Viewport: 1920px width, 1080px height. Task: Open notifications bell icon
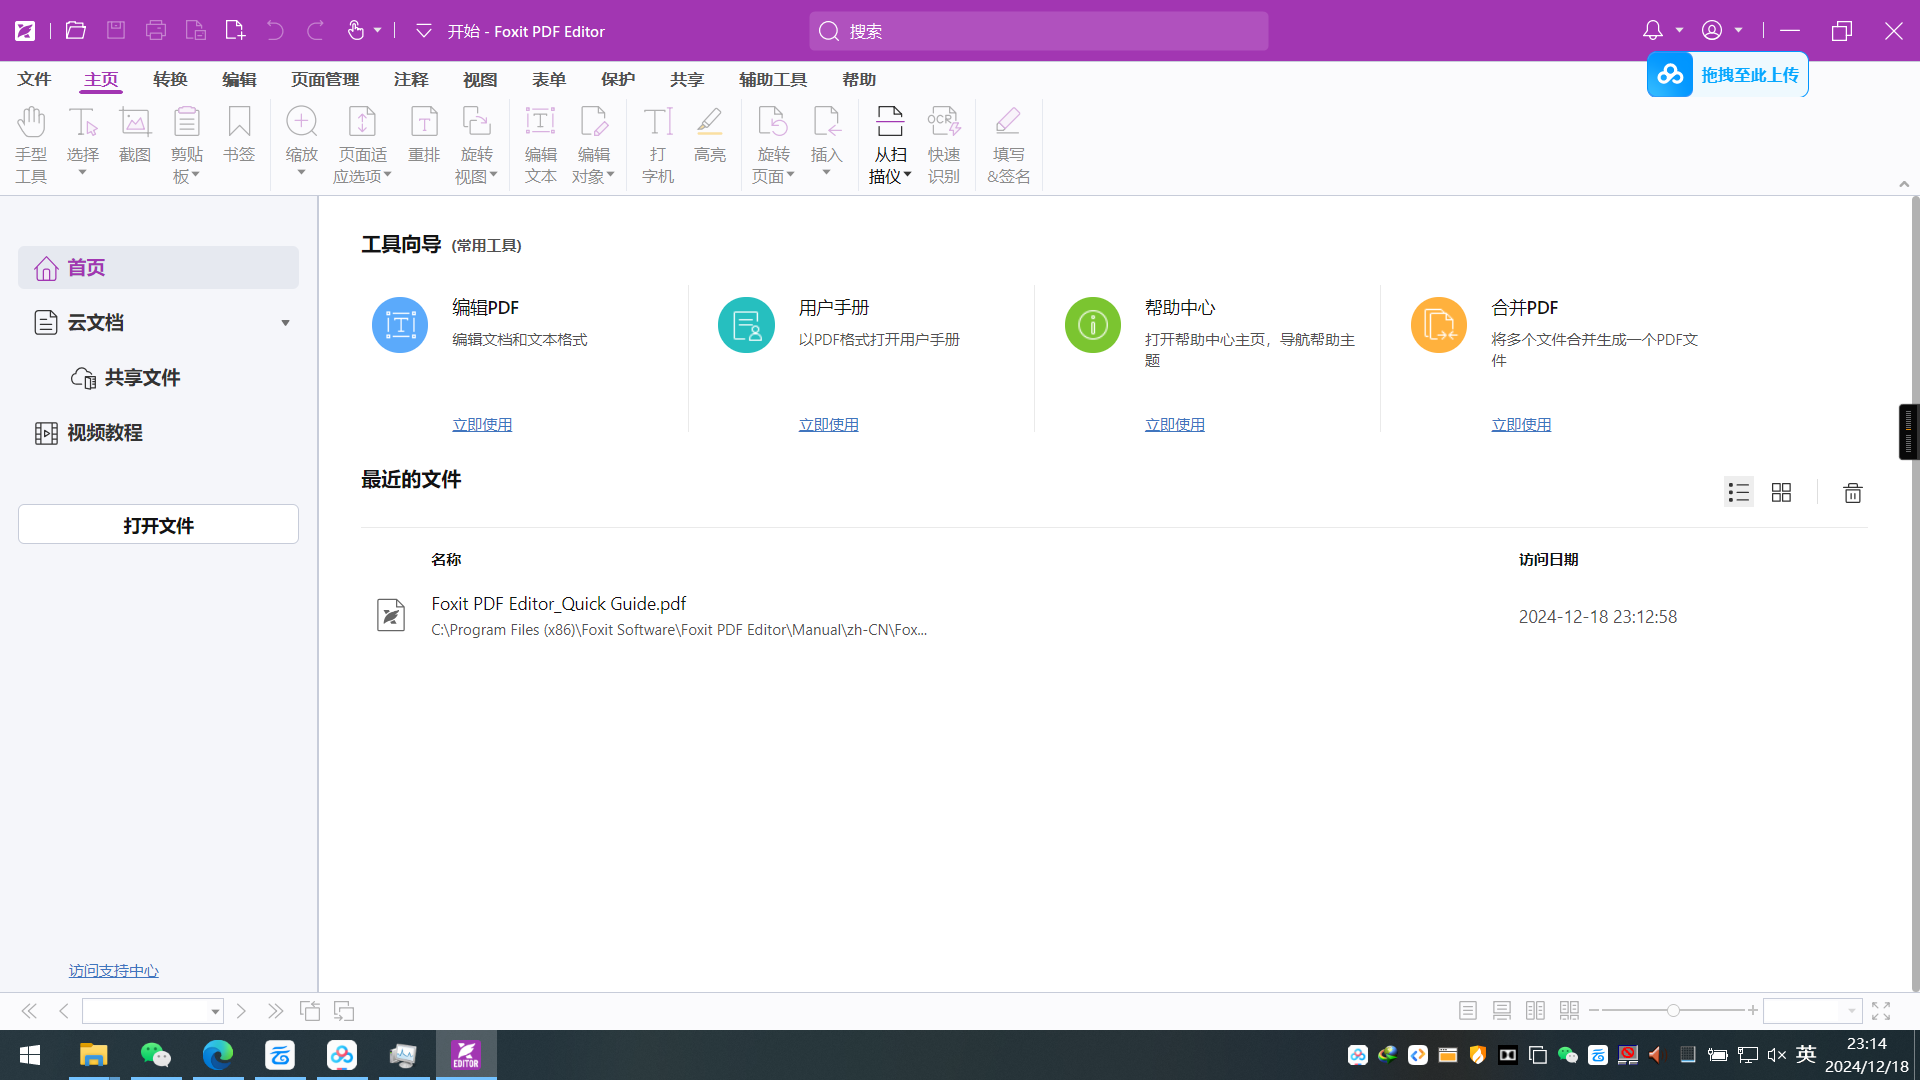click(x=1652, y=31)
